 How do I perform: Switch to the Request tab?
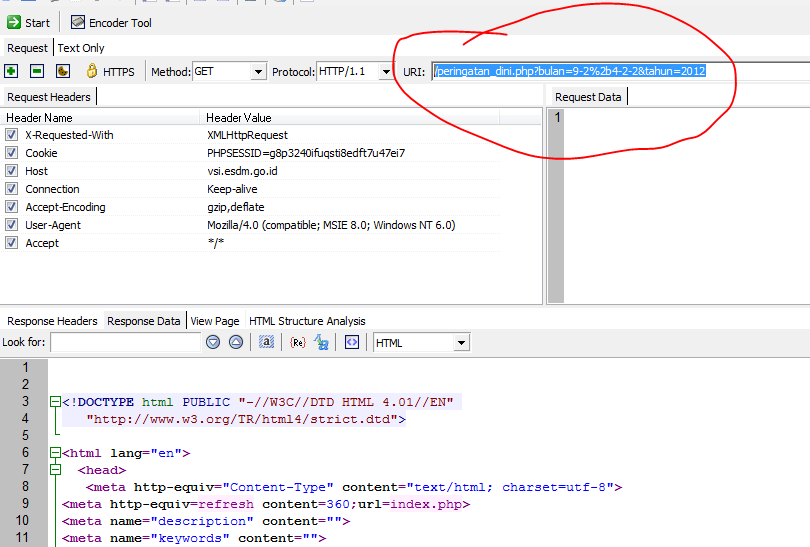click(x=27, y=48)
